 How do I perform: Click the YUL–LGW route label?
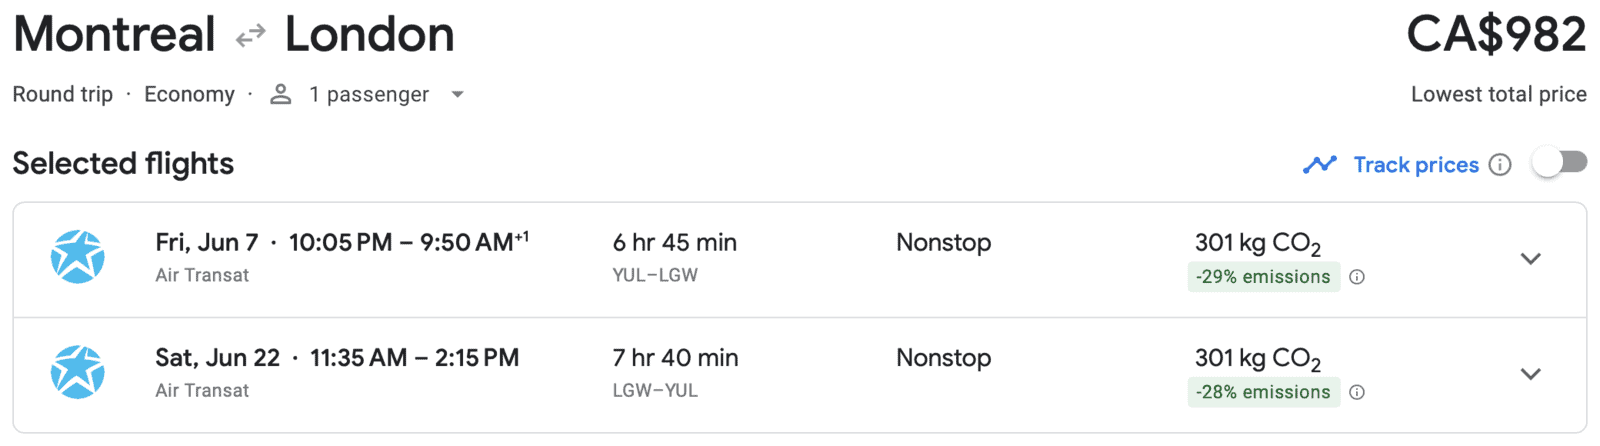655,275
